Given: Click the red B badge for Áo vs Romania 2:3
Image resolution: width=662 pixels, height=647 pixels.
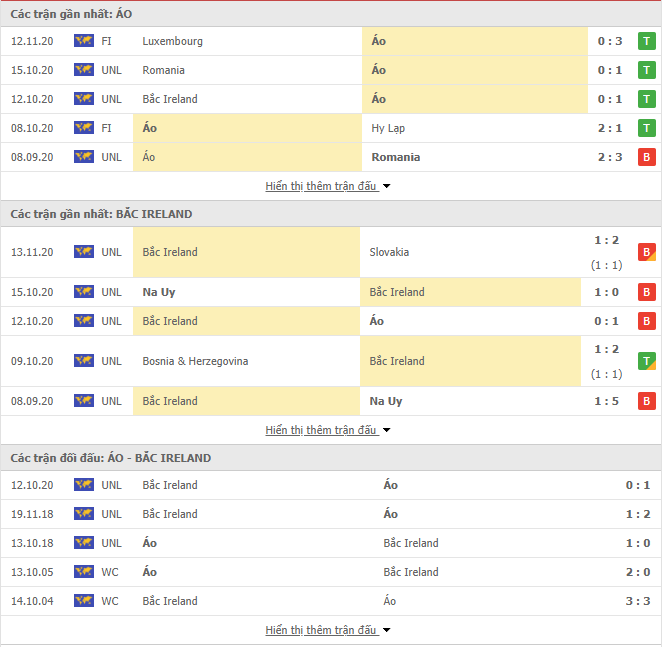Looking at the screenshot, I should (x=646, y=157).
